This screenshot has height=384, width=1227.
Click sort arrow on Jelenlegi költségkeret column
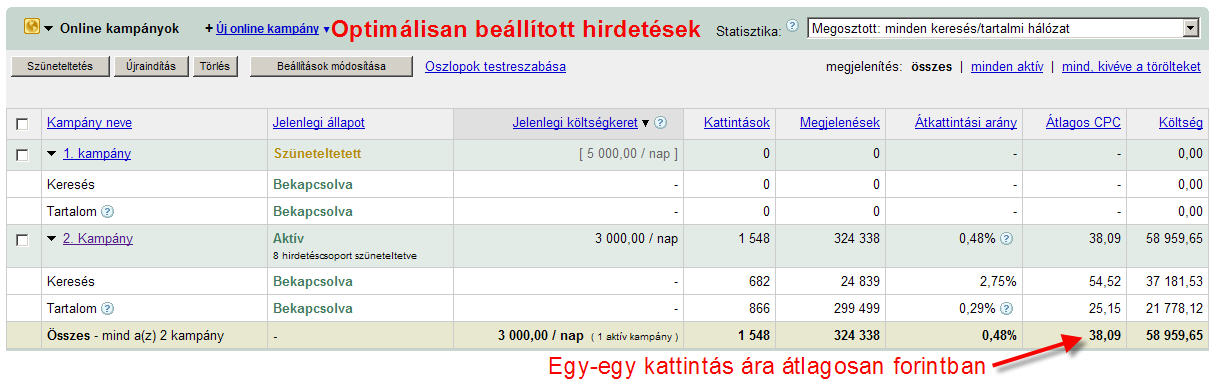[646, 123]
